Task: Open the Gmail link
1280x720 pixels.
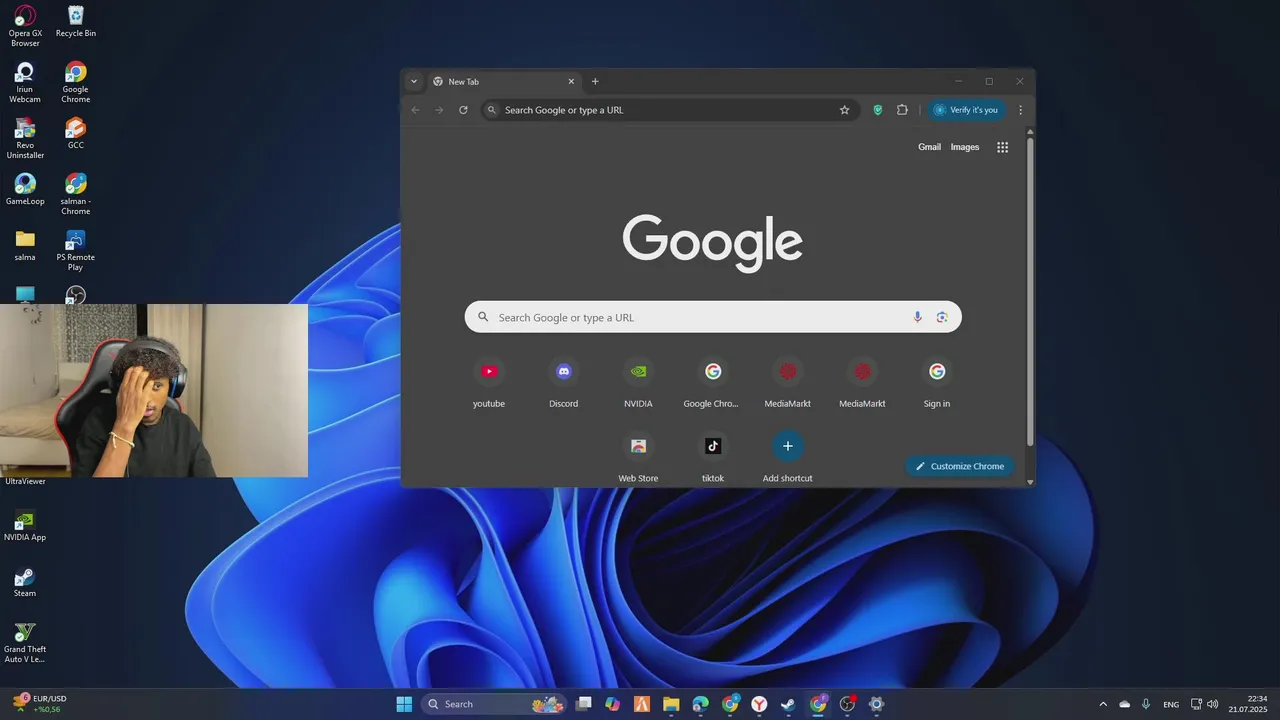Action: click(x=929, y=147)
